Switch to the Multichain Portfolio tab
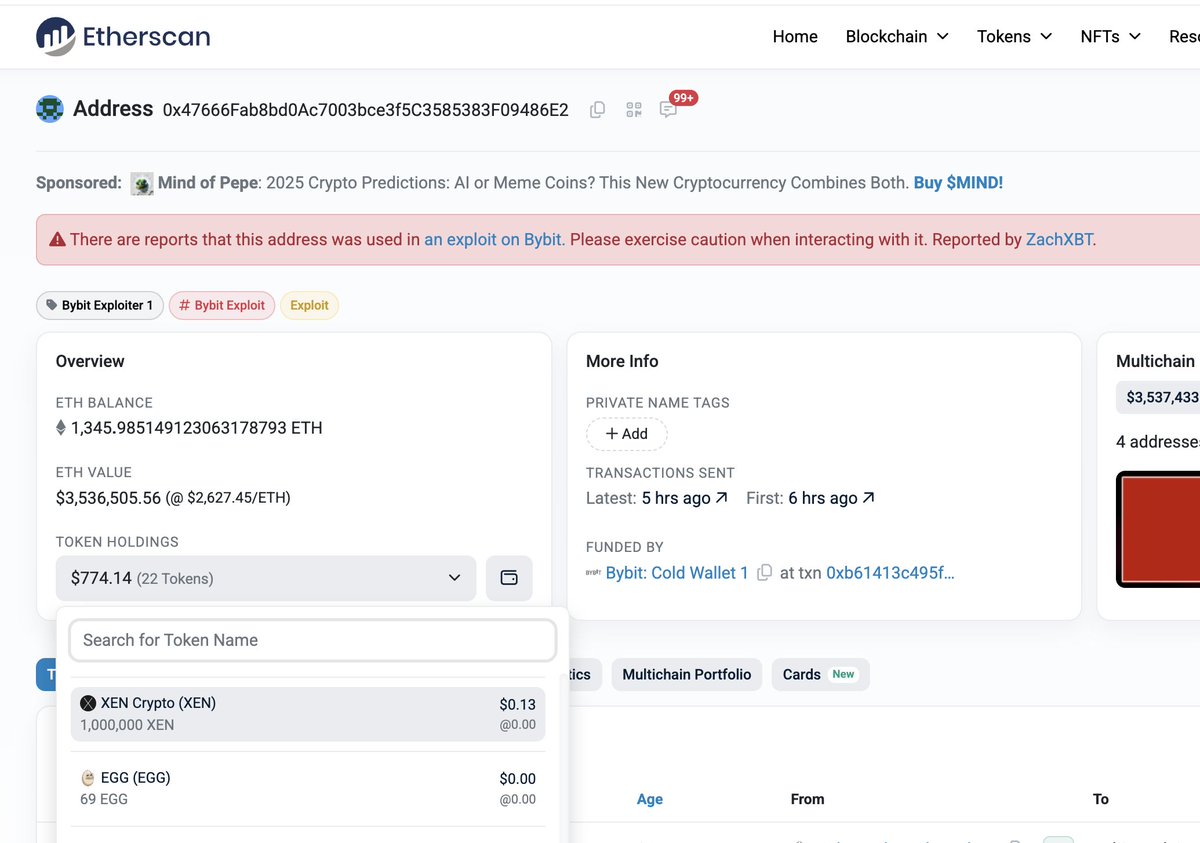1200x843 pixels. [x=686, y=675]
